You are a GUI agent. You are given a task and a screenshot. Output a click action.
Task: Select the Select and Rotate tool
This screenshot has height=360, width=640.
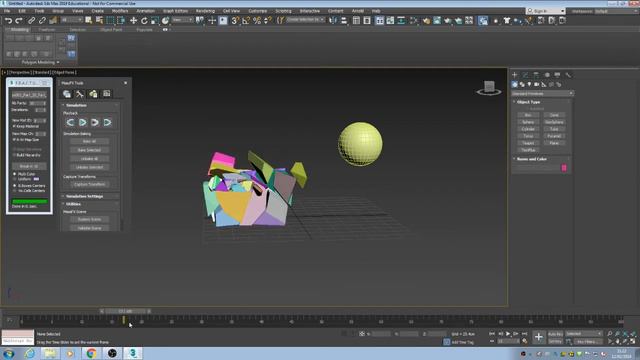pyautogui.click(x=144, y=20)
